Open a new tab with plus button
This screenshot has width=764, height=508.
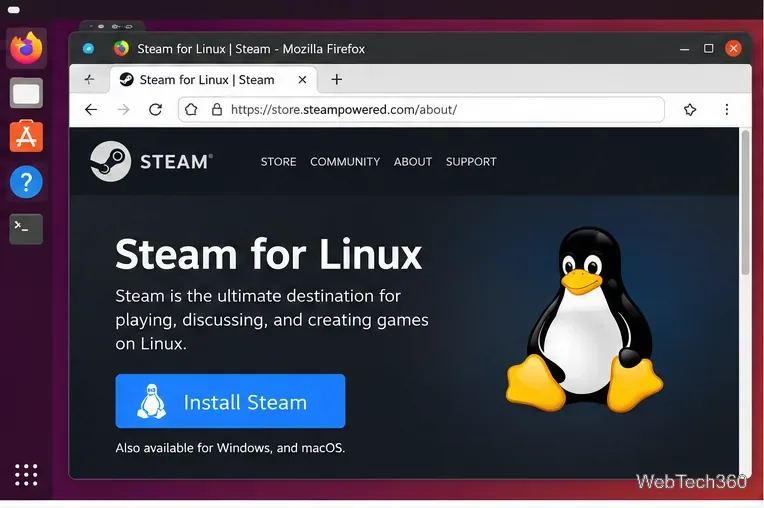pyautogui.click(x=337, y=79)
